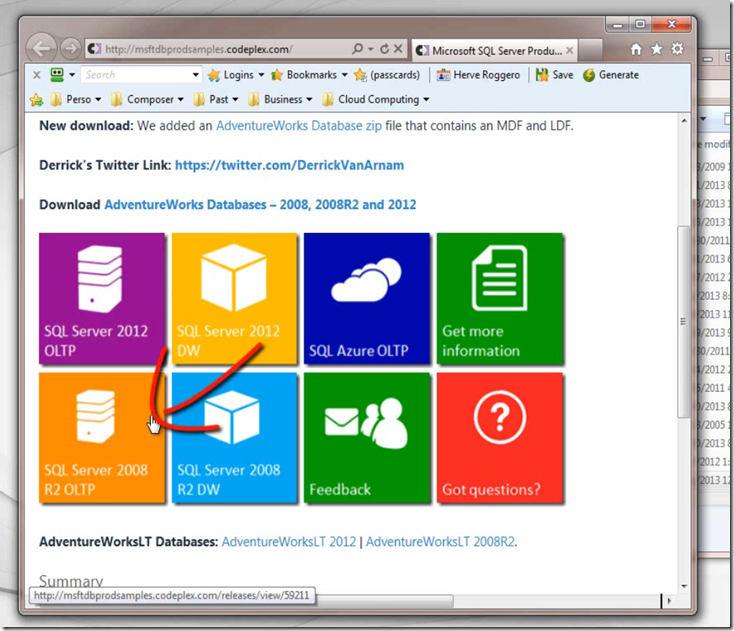Click the 'Summary' heading text

pyautogui.click(x=71, y=581)
